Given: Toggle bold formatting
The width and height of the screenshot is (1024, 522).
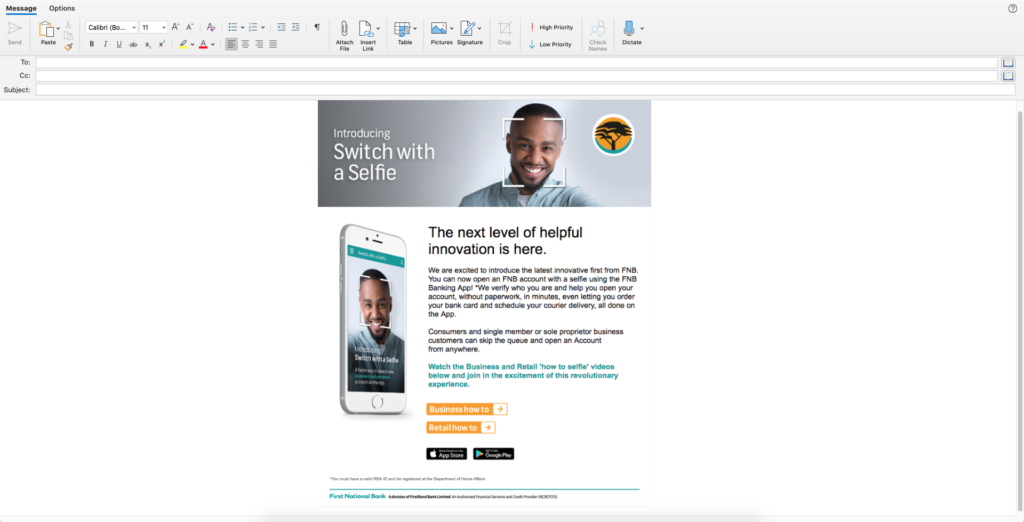Looking at the screenshot, I should 91,45.
